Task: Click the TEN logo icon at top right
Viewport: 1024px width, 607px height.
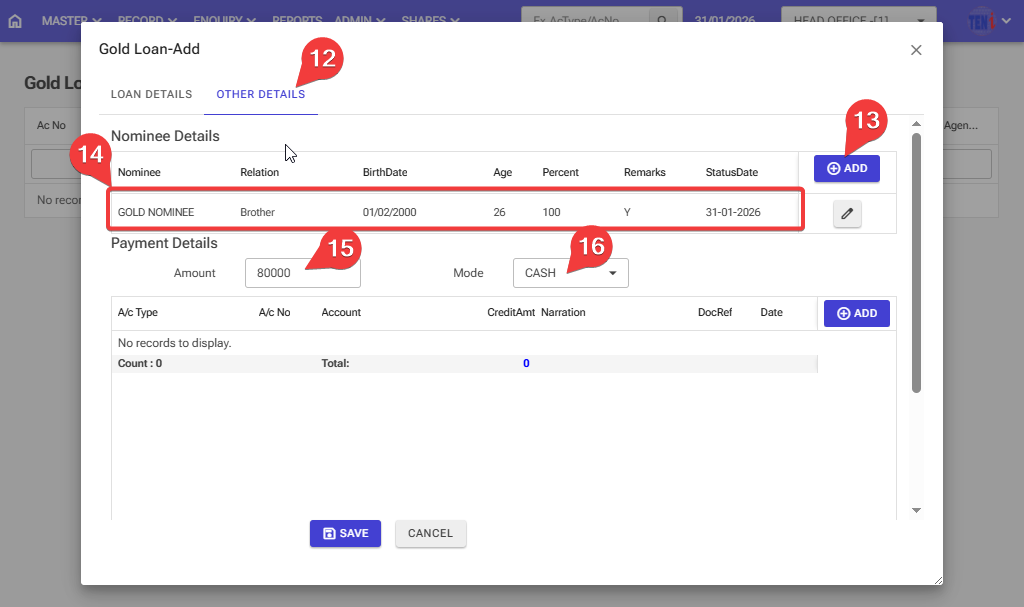Action: [x=982, y=21]
